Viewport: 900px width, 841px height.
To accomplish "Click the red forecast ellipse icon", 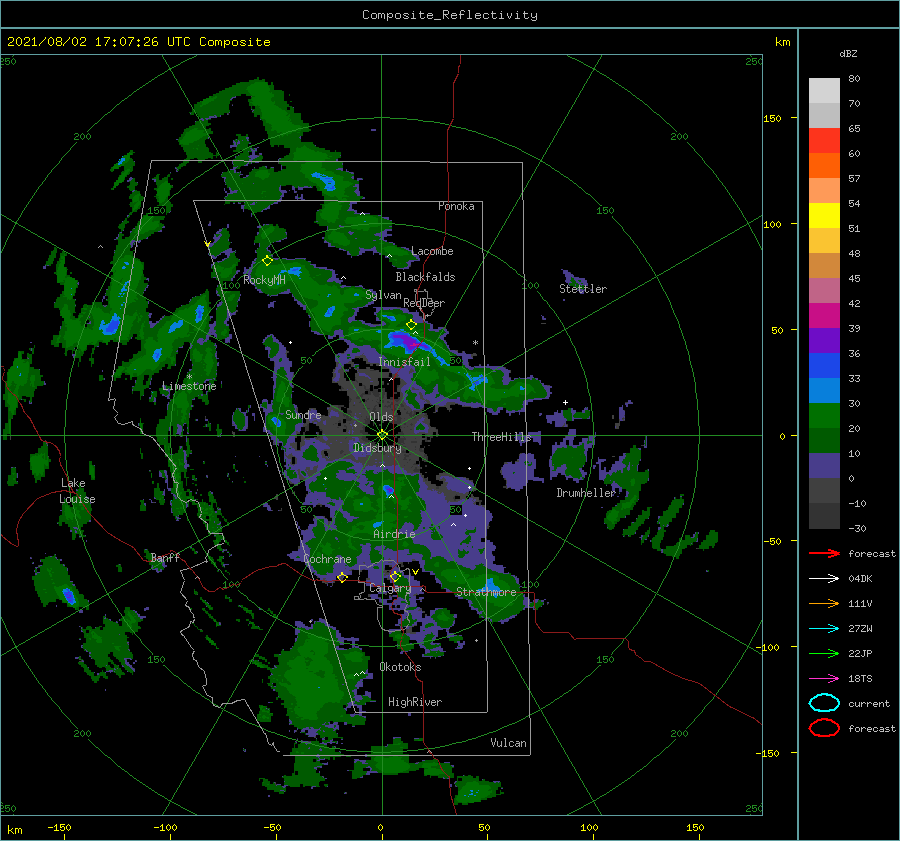I will click(x=824, y=728).
